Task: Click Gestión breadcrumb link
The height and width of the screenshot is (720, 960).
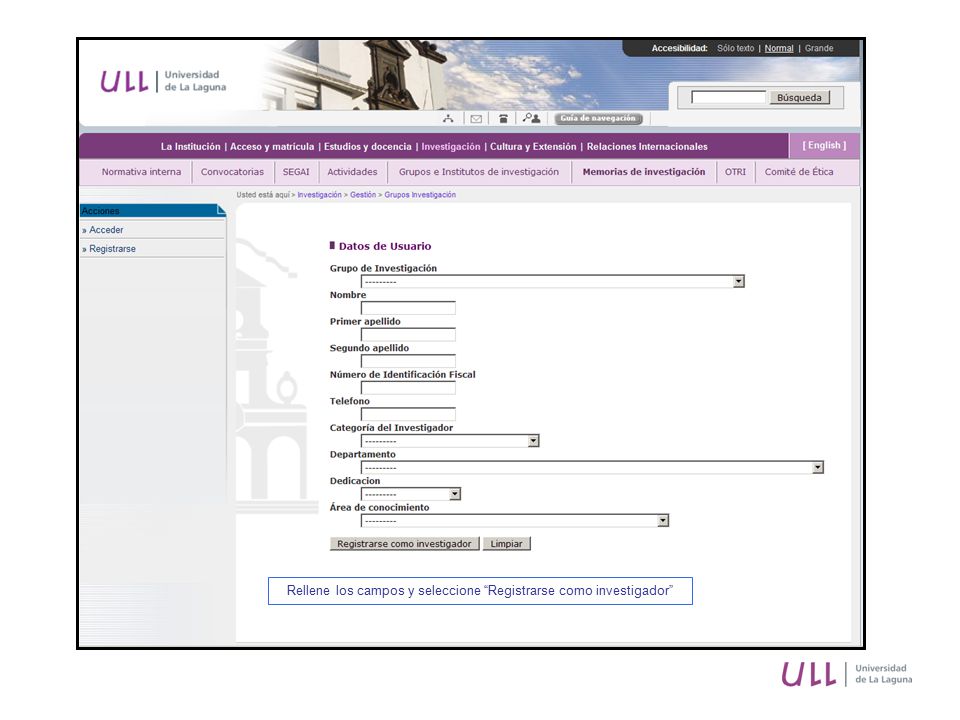Action: [363, 195]
